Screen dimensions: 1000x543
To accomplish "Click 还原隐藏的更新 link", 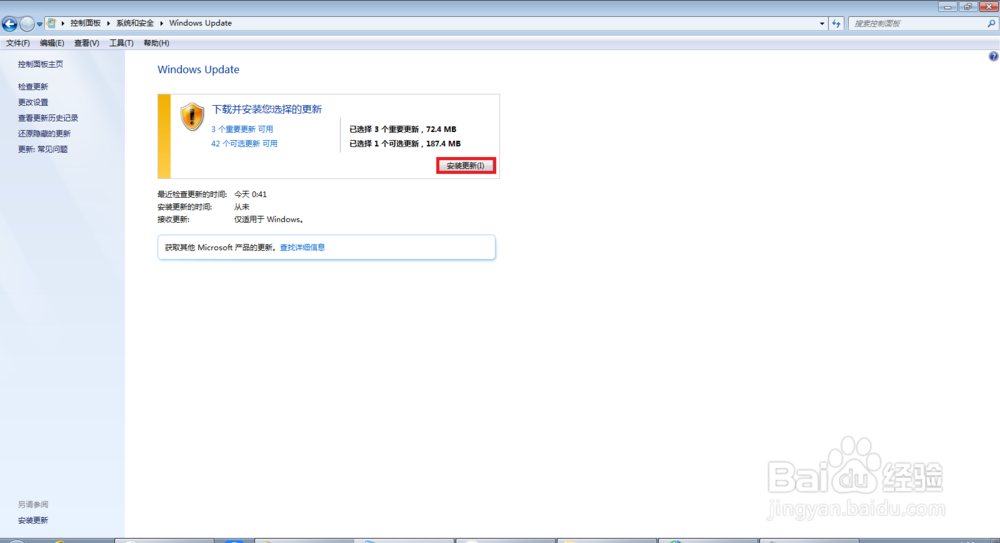I will pyautogui.click(x=44, y=133).
